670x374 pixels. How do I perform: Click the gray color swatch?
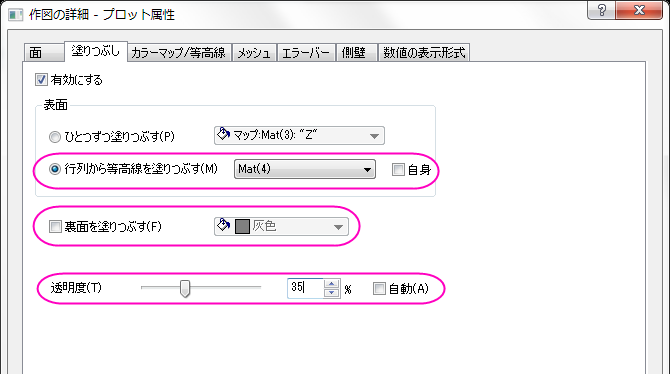[x=242, y=226]
